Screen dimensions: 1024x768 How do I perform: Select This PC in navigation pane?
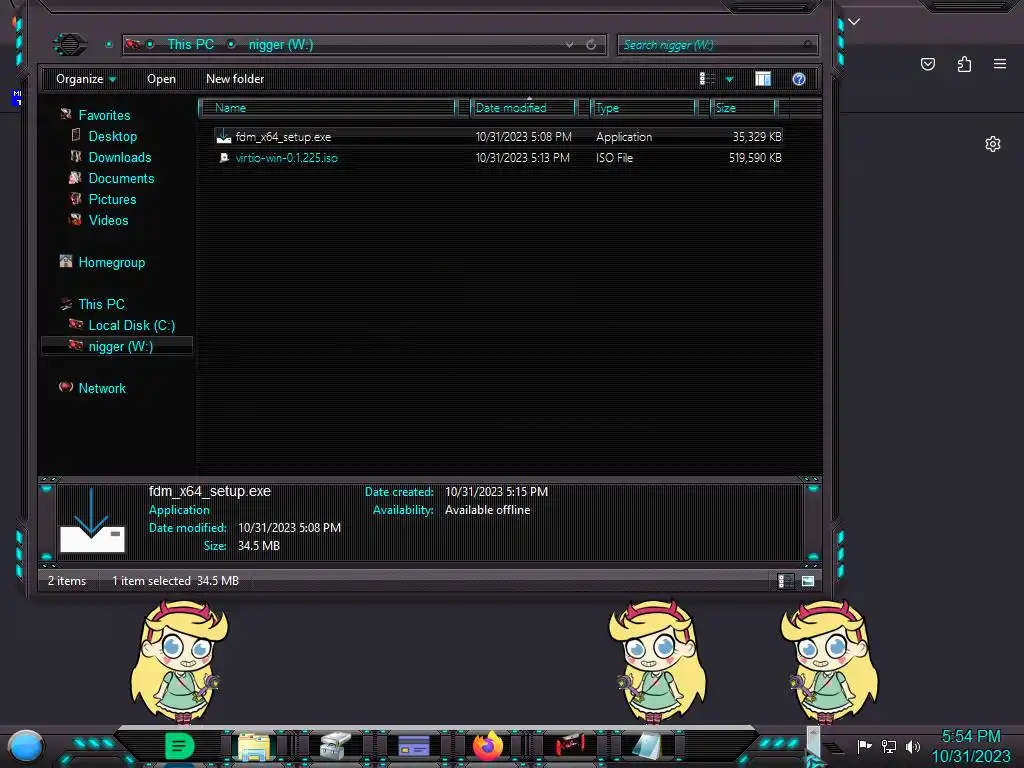coord(101,304)
